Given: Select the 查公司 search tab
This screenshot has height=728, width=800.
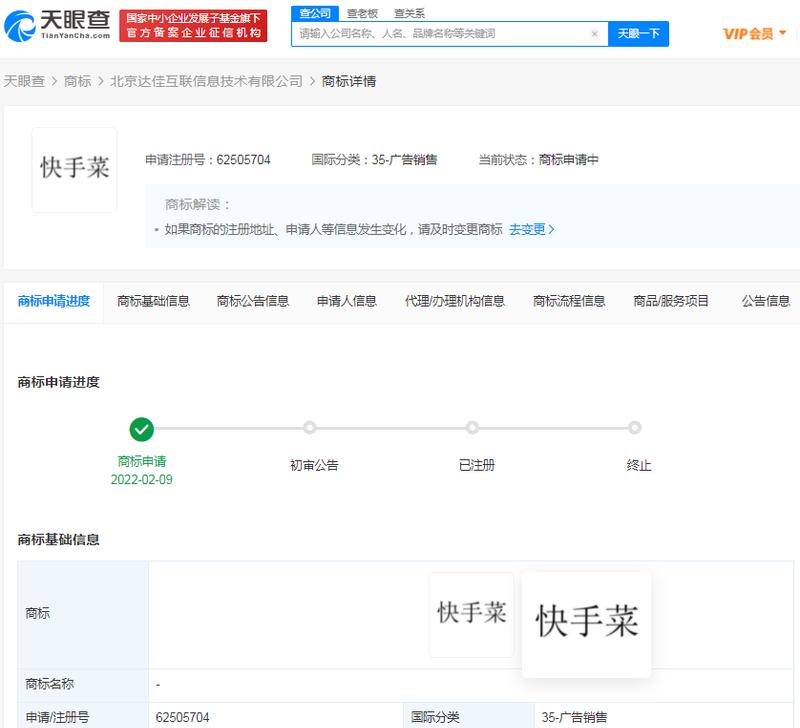Looking at the screenshot, I should point(315,13).
